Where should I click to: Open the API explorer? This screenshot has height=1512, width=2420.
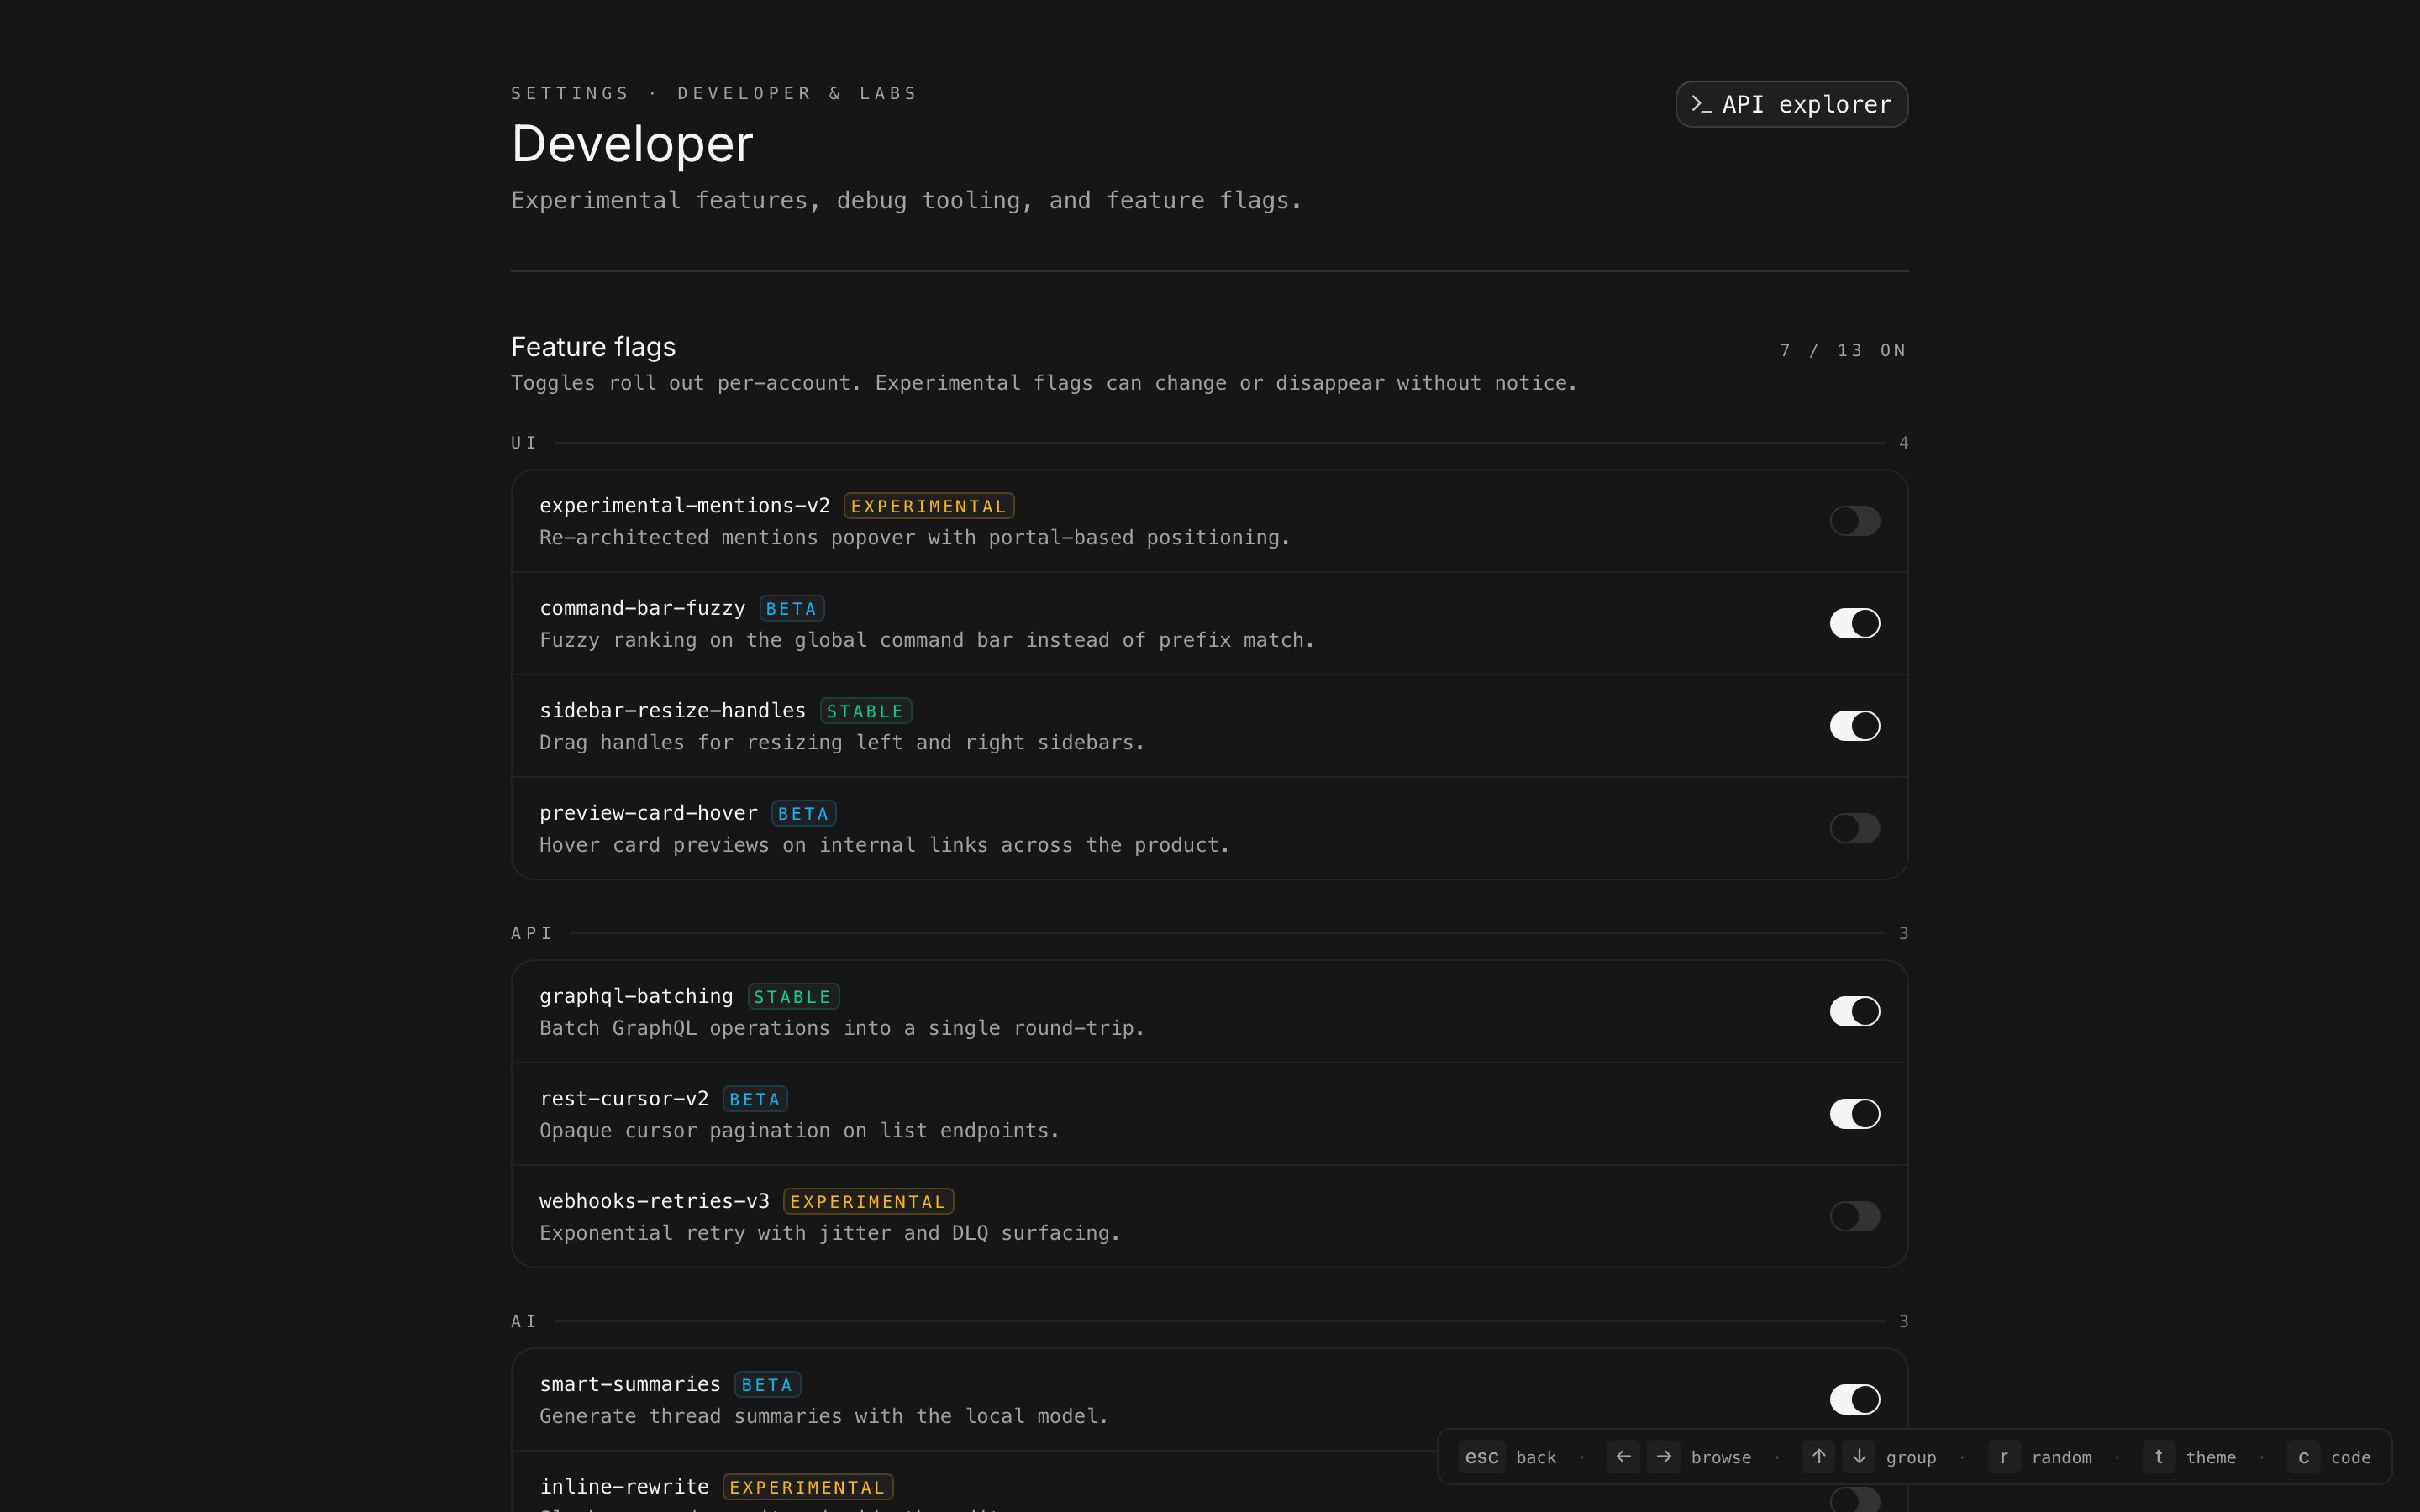[x=1791, y=104]
